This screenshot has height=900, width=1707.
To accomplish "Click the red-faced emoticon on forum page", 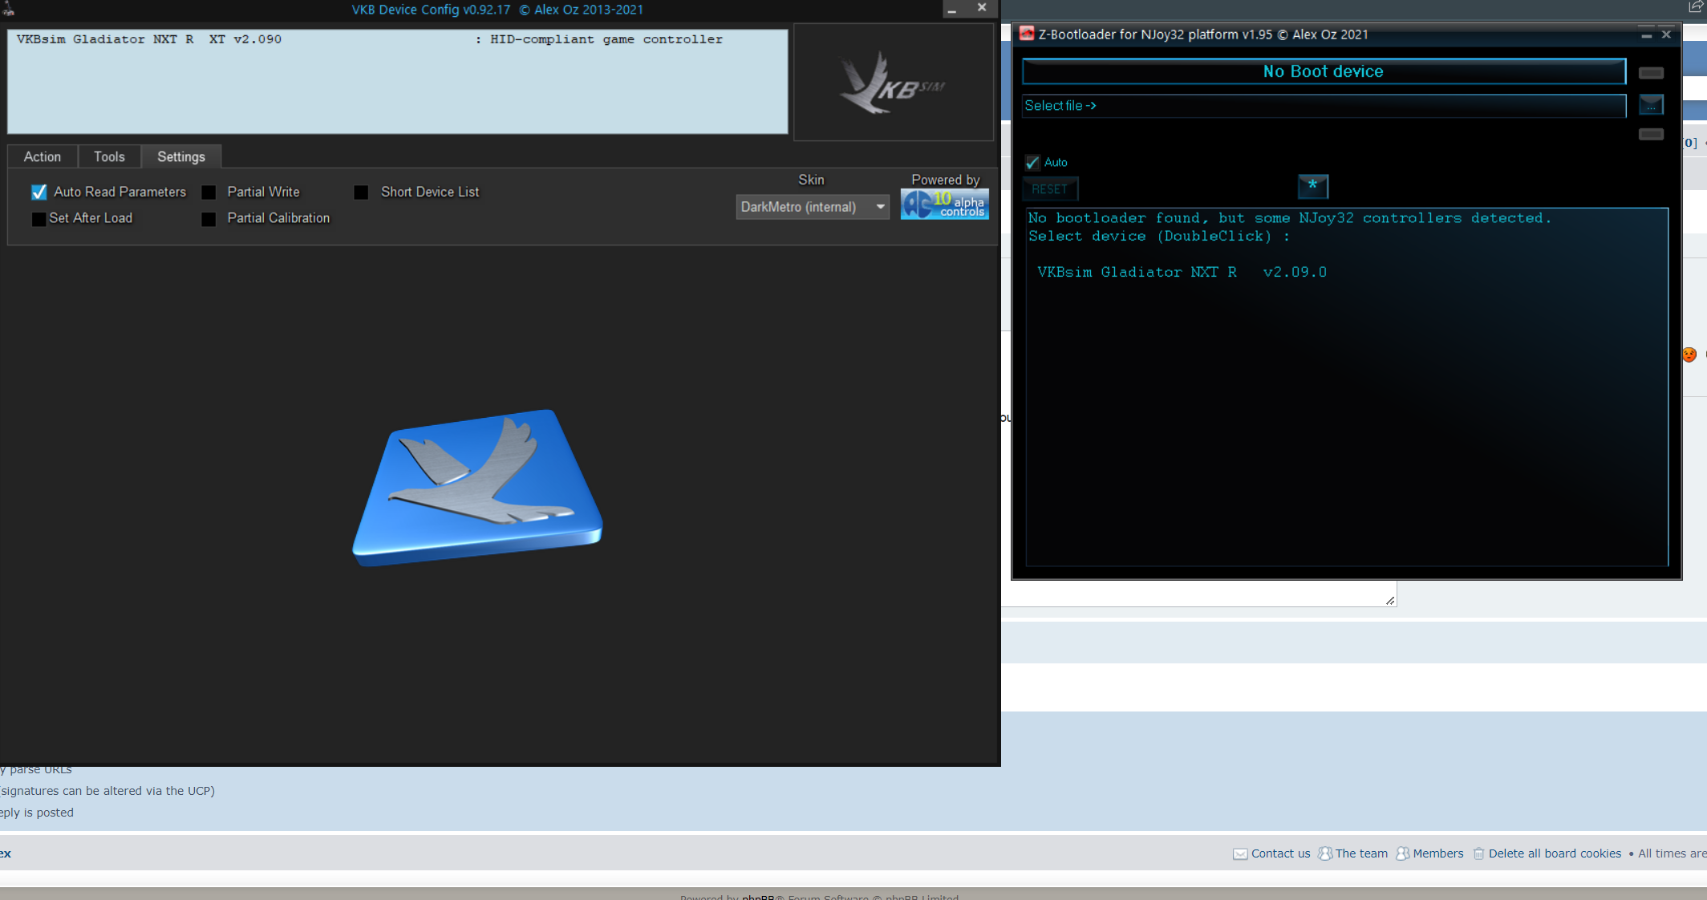I will 1689,354.
